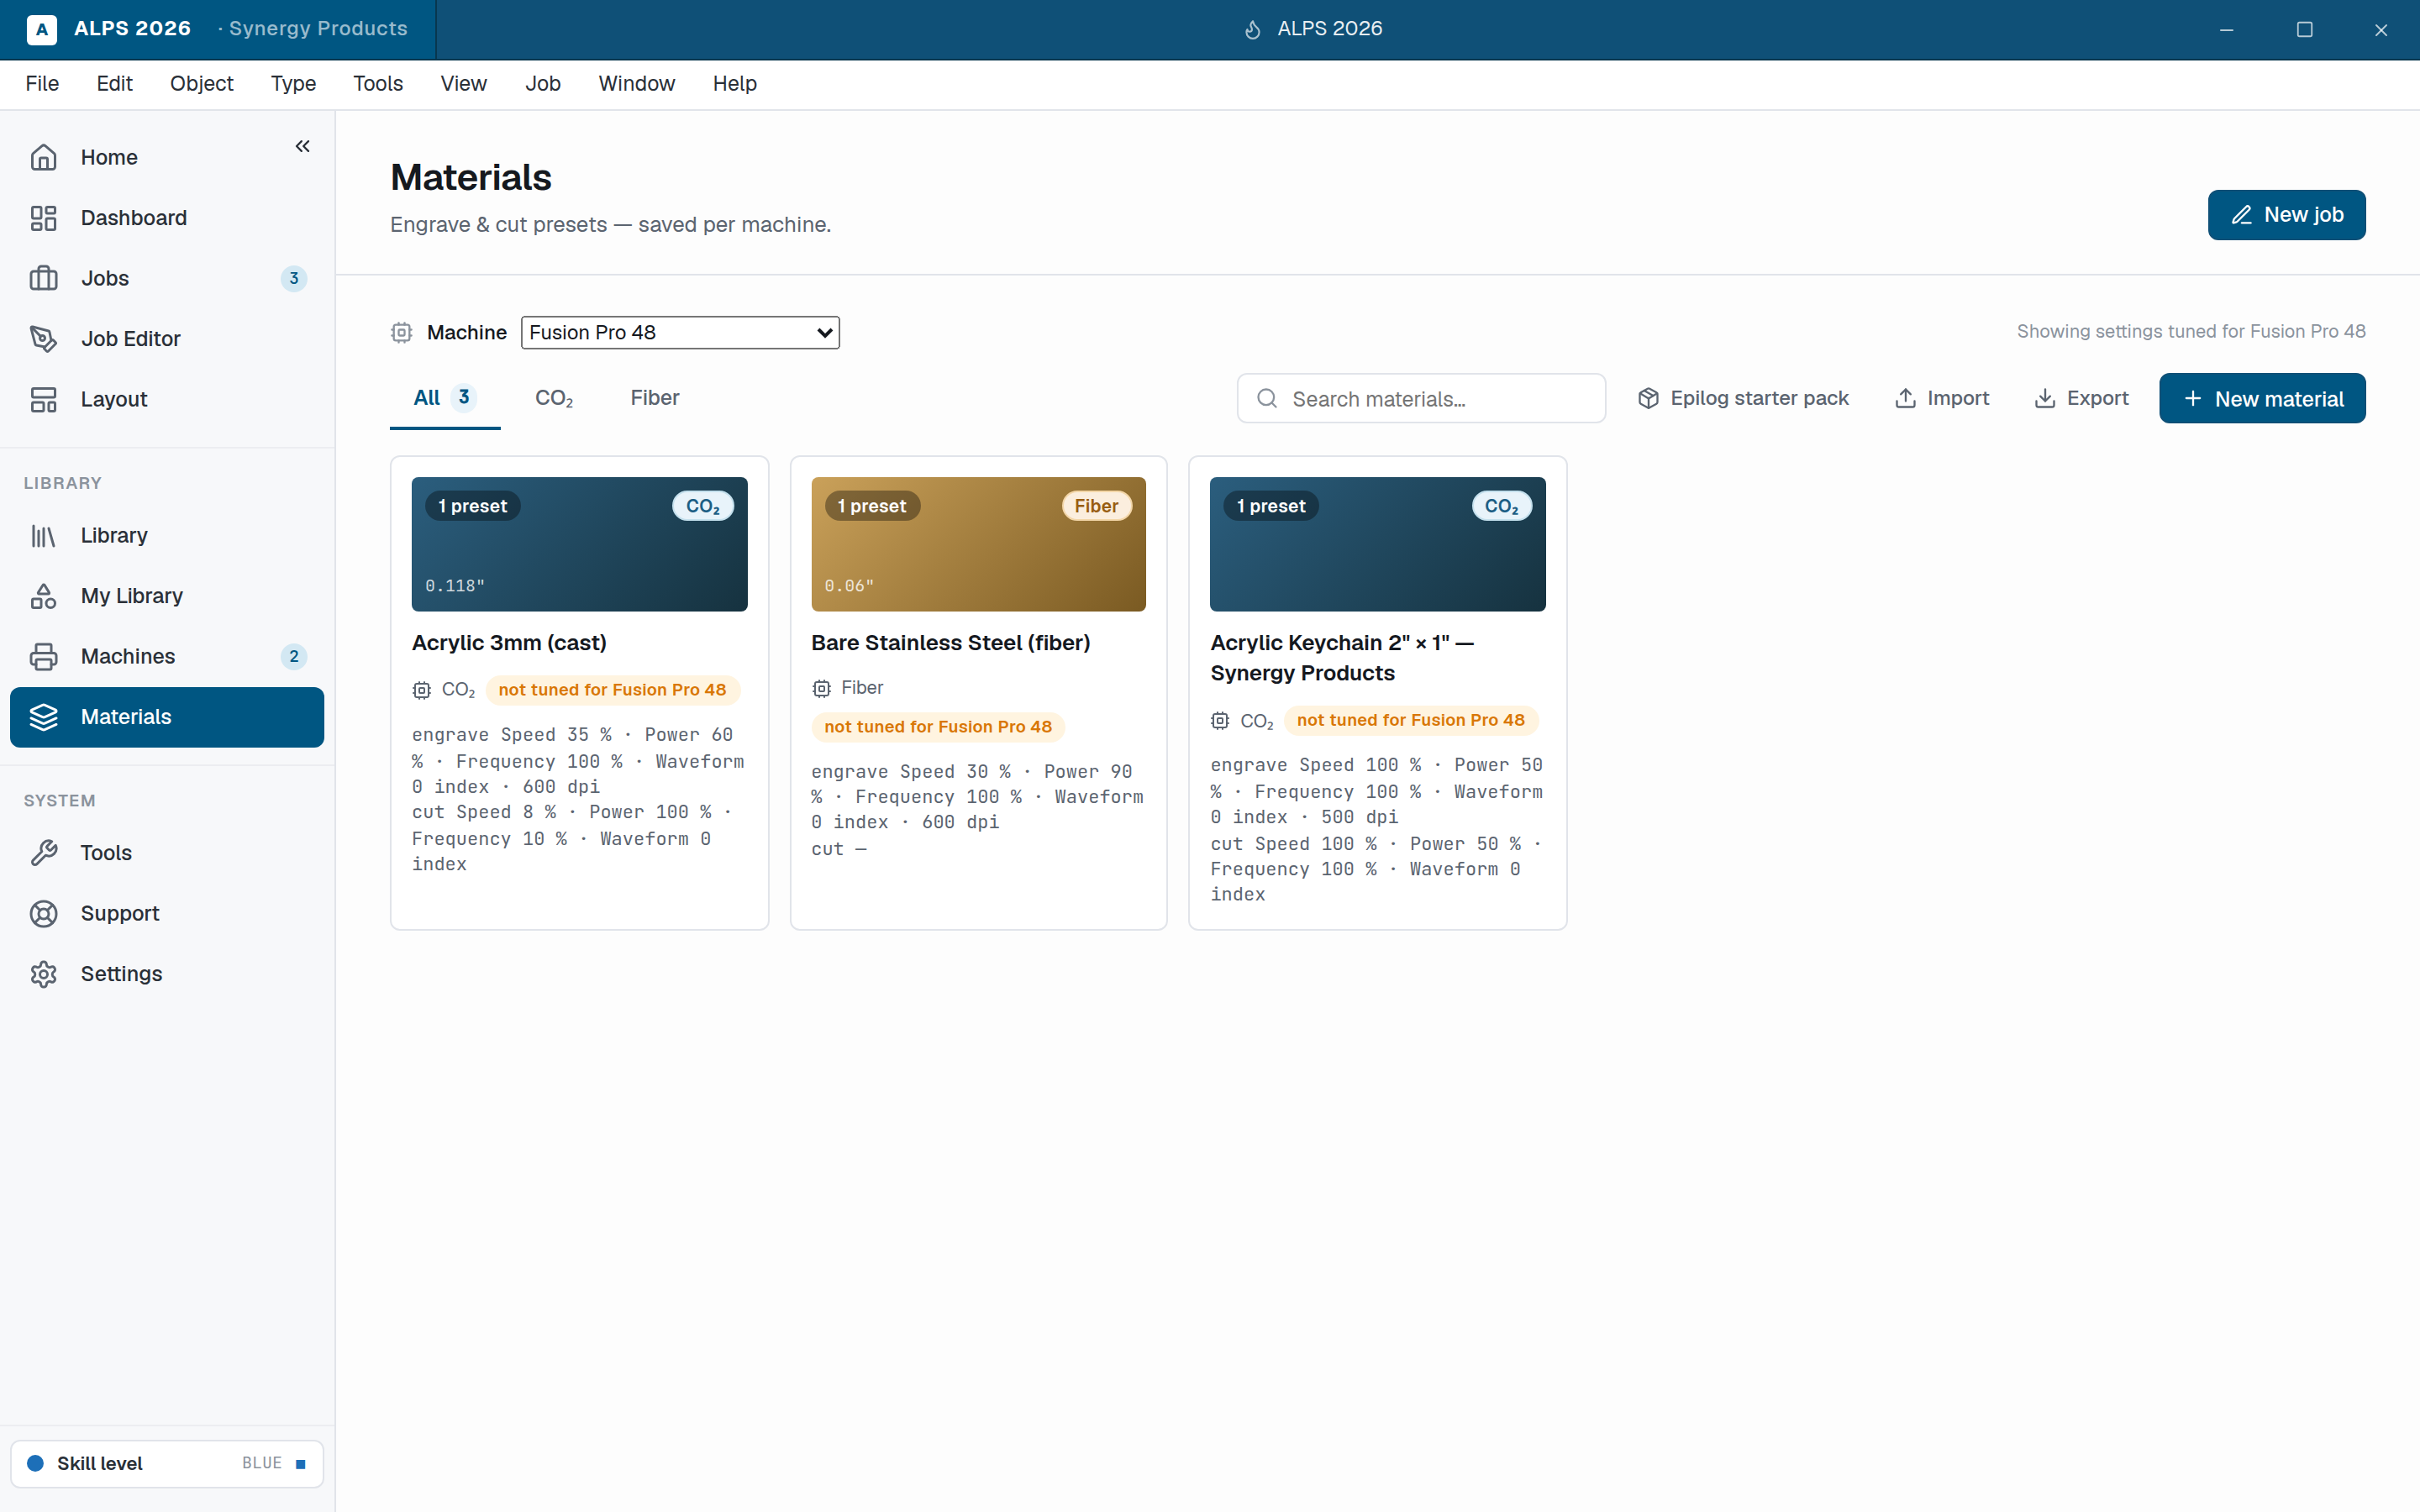
Task: Click the Settings gear icon
Action: pos(43,974)
